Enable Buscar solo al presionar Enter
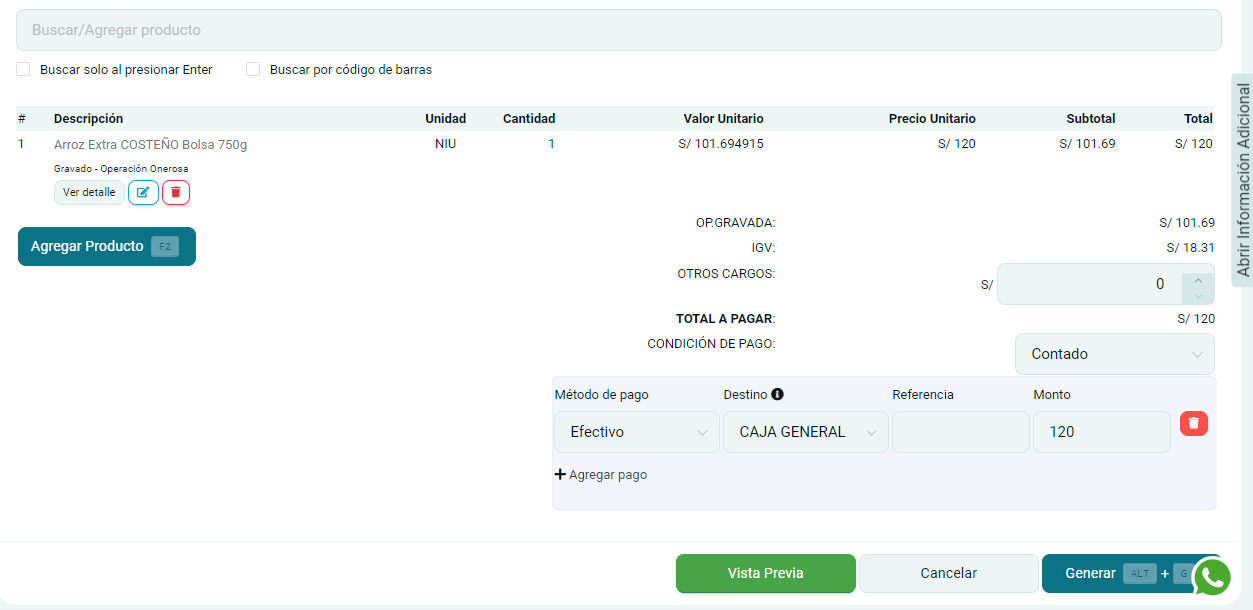 click(x=23, y=70)
